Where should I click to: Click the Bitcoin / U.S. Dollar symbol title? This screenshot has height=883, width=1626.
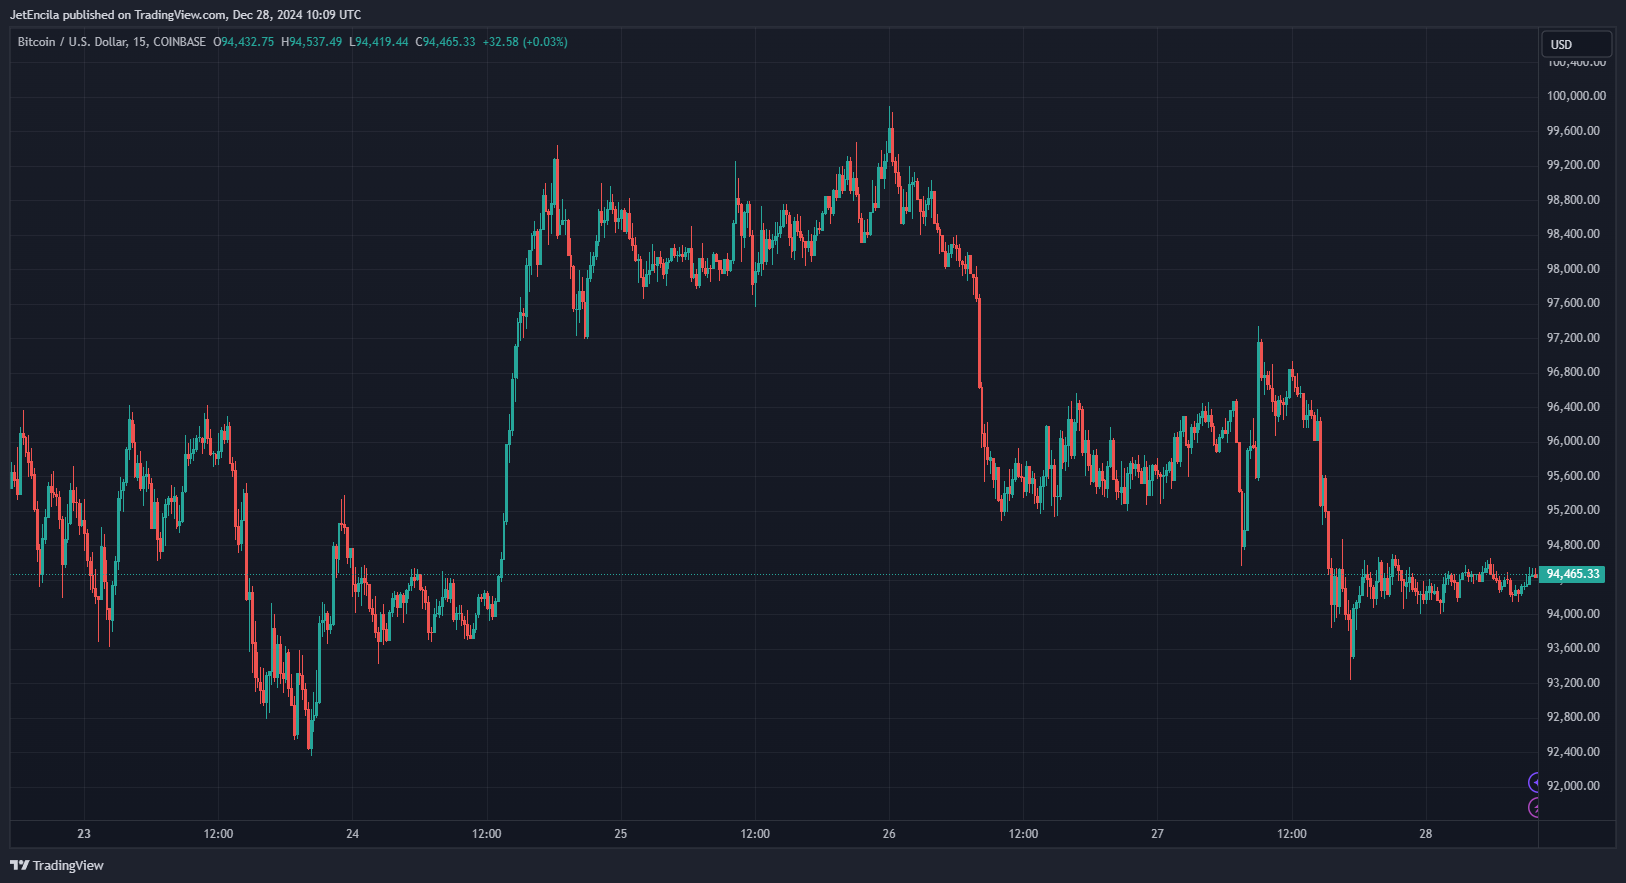click(111, 42)
